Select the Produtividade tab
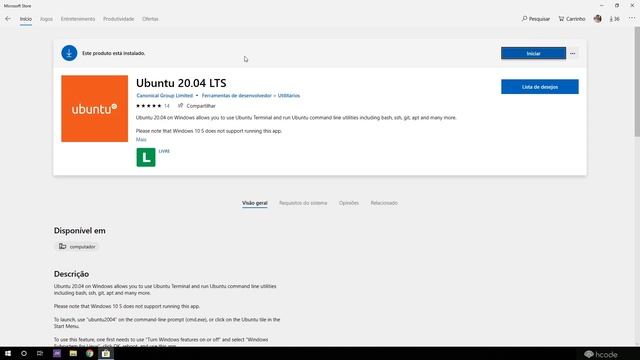This screenshot has width=640, height=360. click(118, 19)
